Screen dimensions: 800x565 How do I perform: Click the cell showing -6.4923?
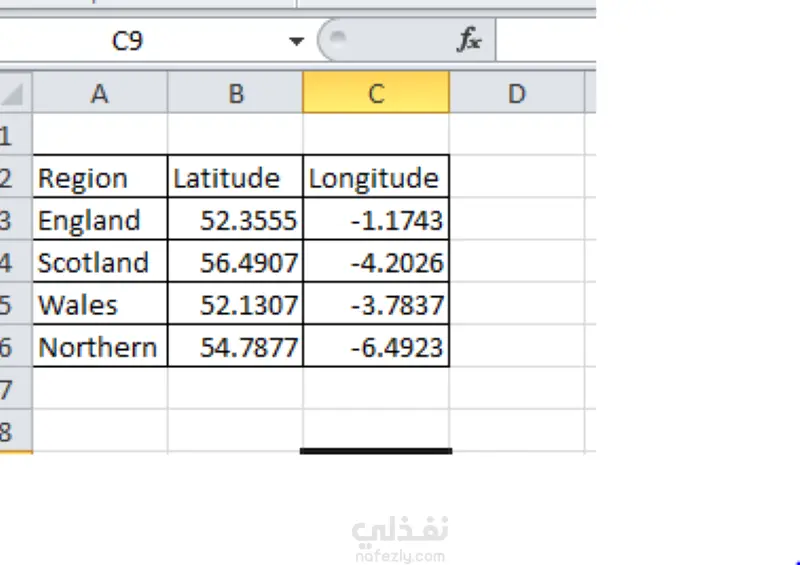click(376, 346)
